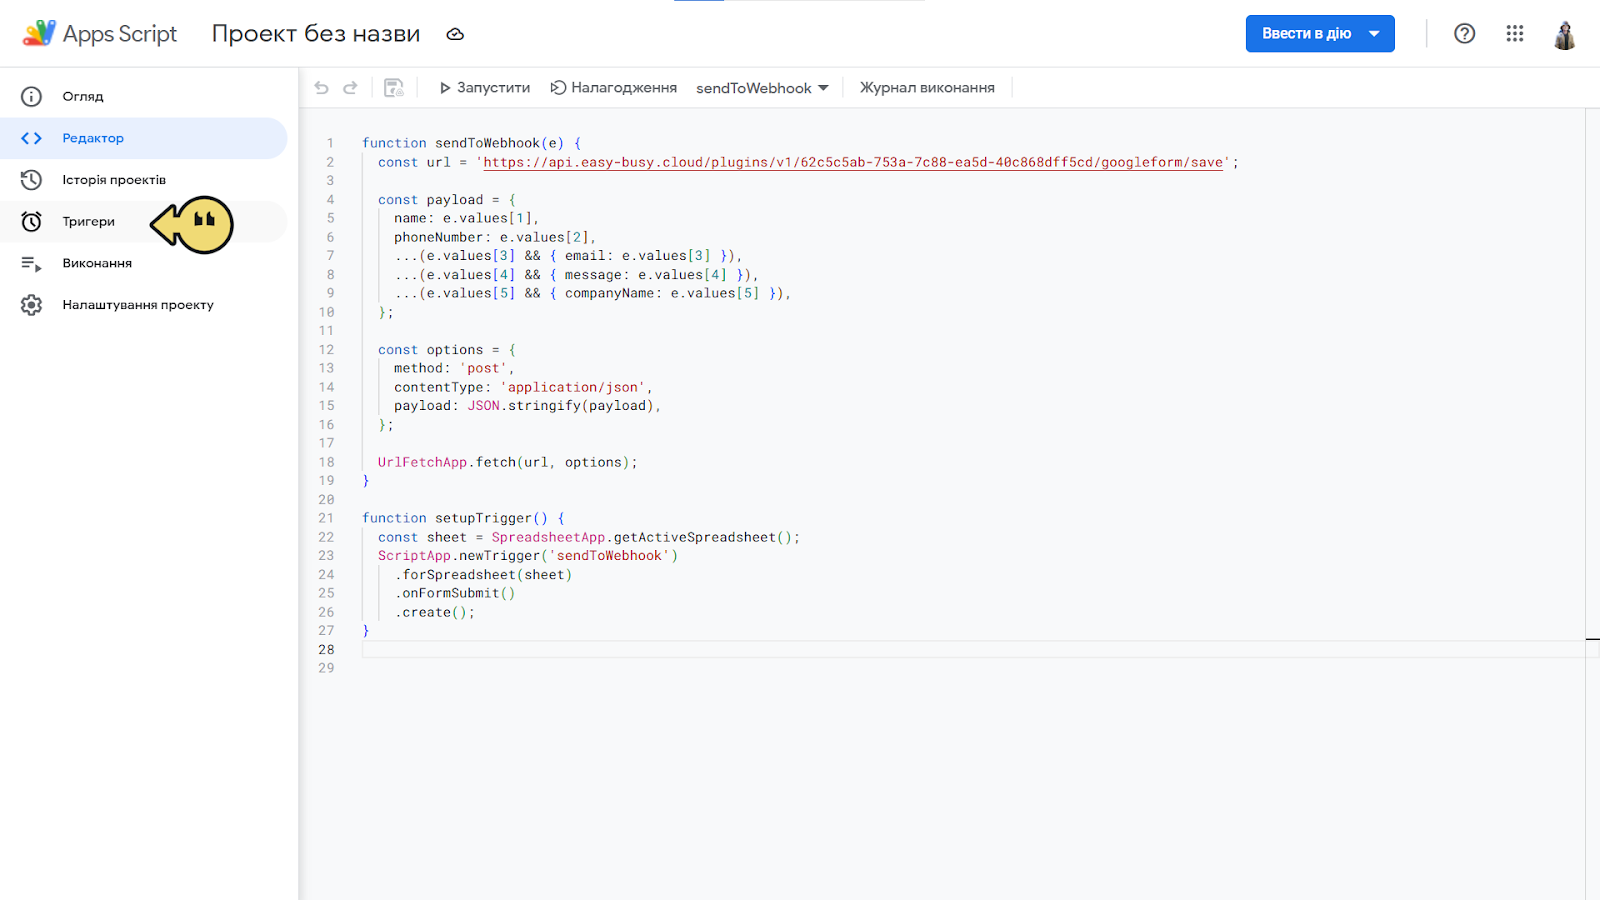Click the companyName spread line
This screenshot has height=900, width=1600.
[592, 293]
